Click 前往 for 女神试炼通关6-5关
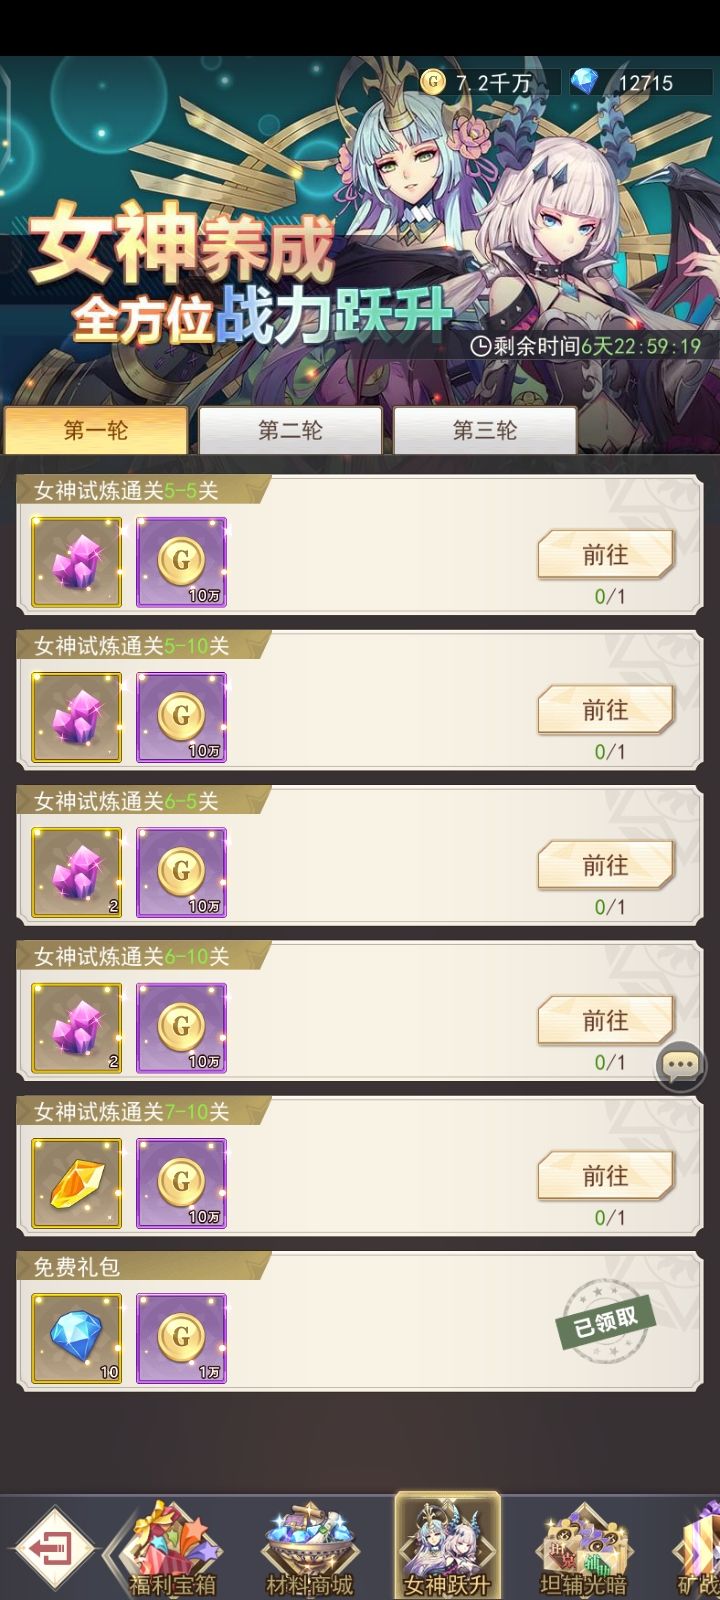 (x=606, y=865)
